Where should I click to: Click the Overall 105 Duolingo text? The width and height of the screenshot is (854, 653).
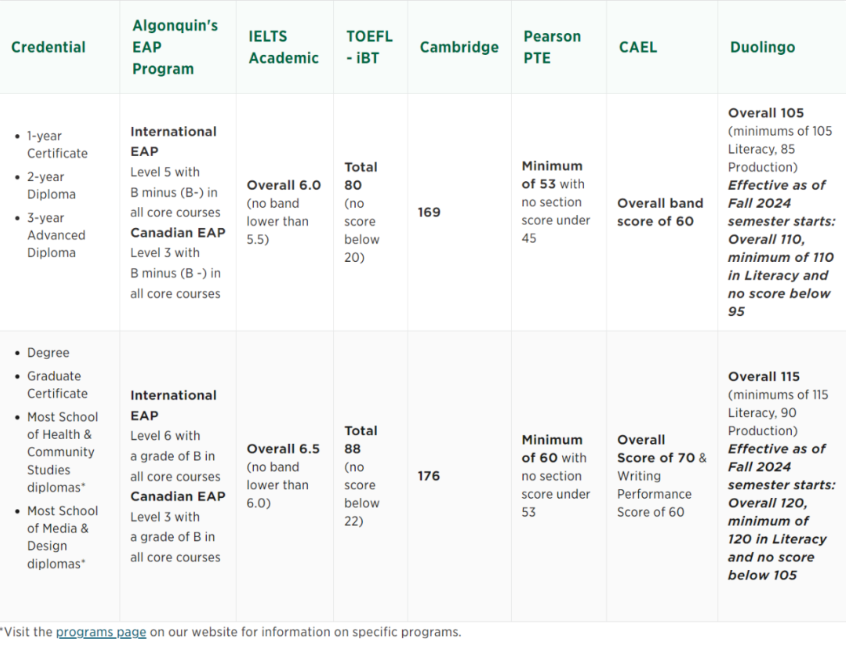coord(765,113)
